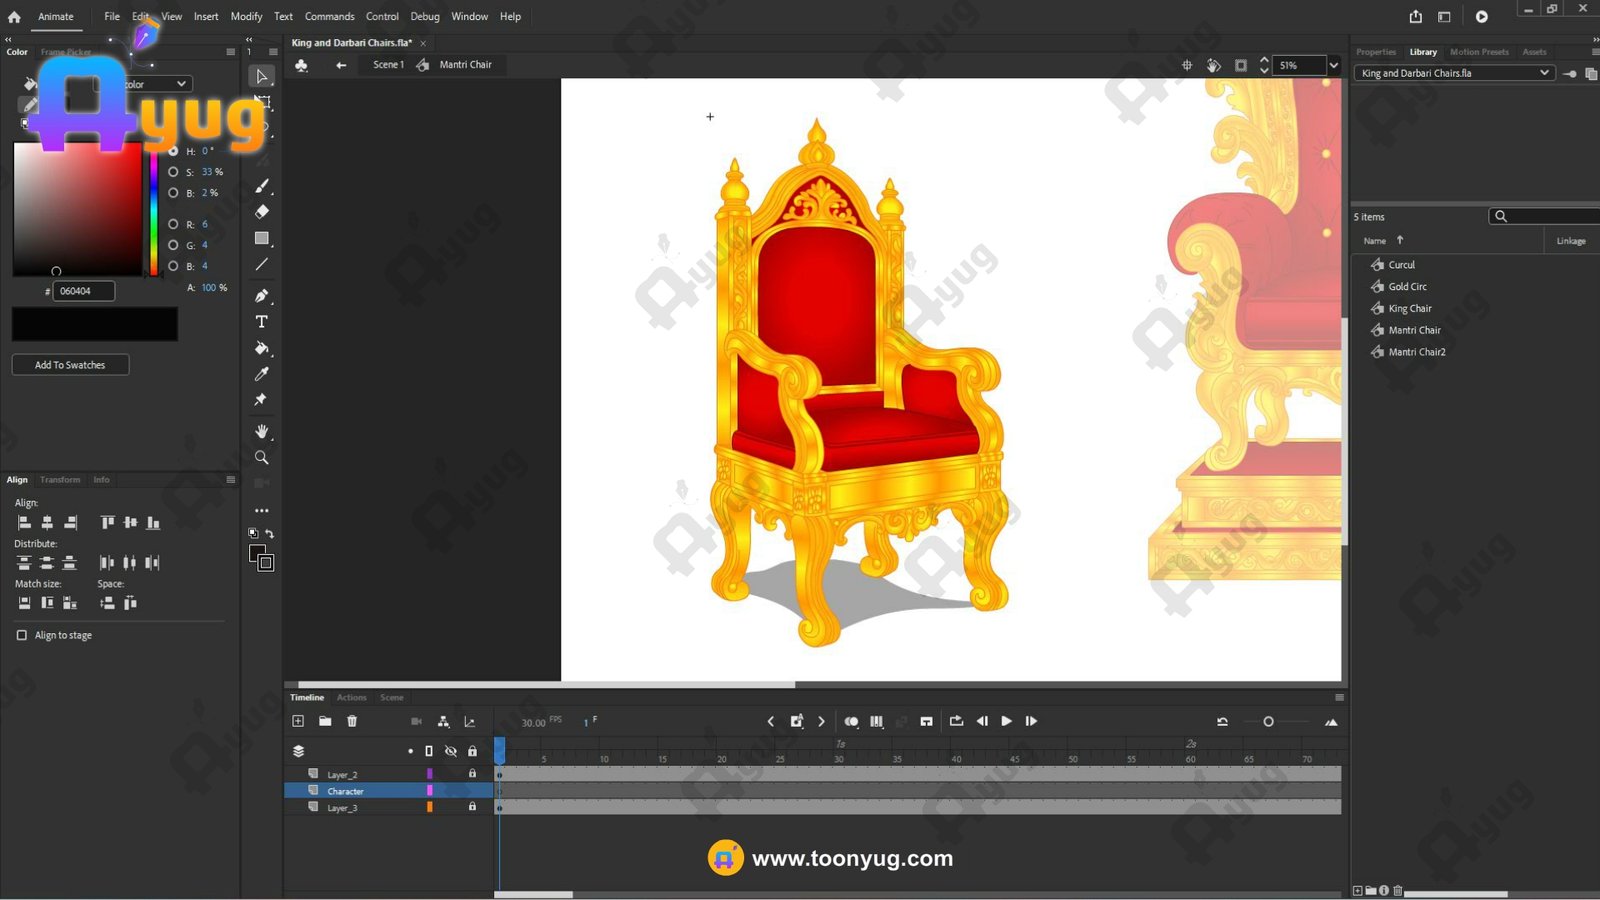
Task: Click the layer parenting view icon
Action: click(443, 721)
